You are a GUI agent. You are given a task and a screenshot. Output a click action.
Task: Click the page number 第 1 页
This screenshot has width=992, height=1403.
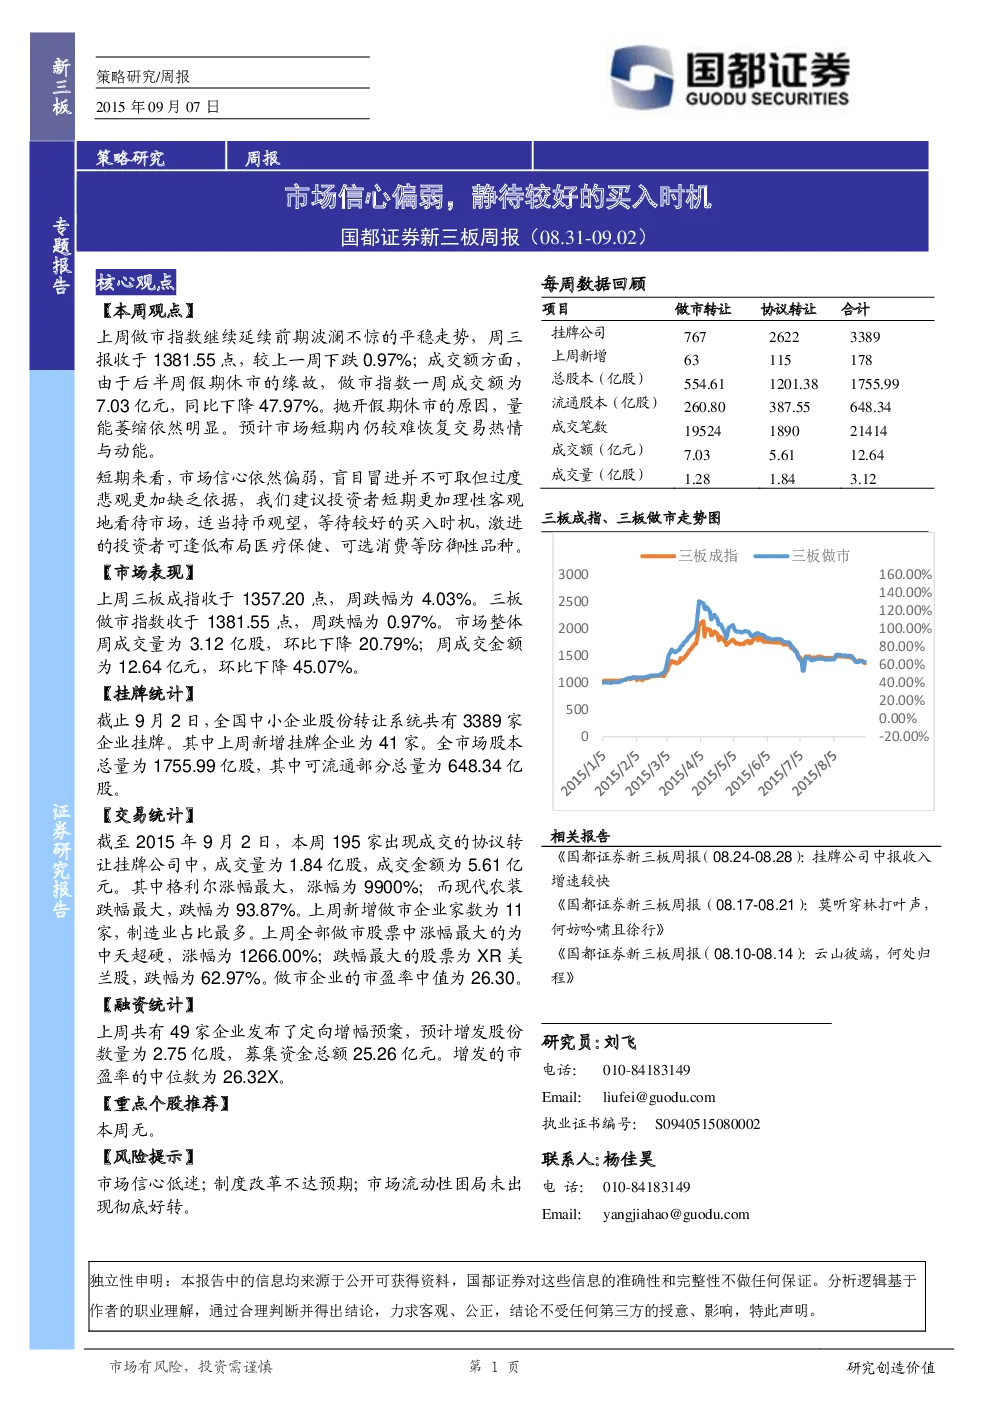click(x=494, y=1366)
